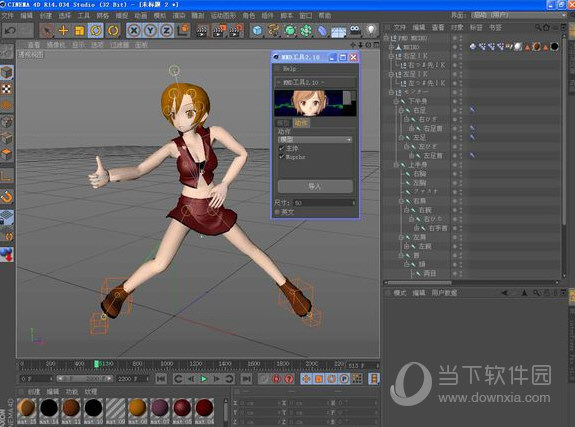Image resolution: width=575 pixels, height=427 pixels.
Task: Toggle Y axis lock
Action: coord(150,30)
